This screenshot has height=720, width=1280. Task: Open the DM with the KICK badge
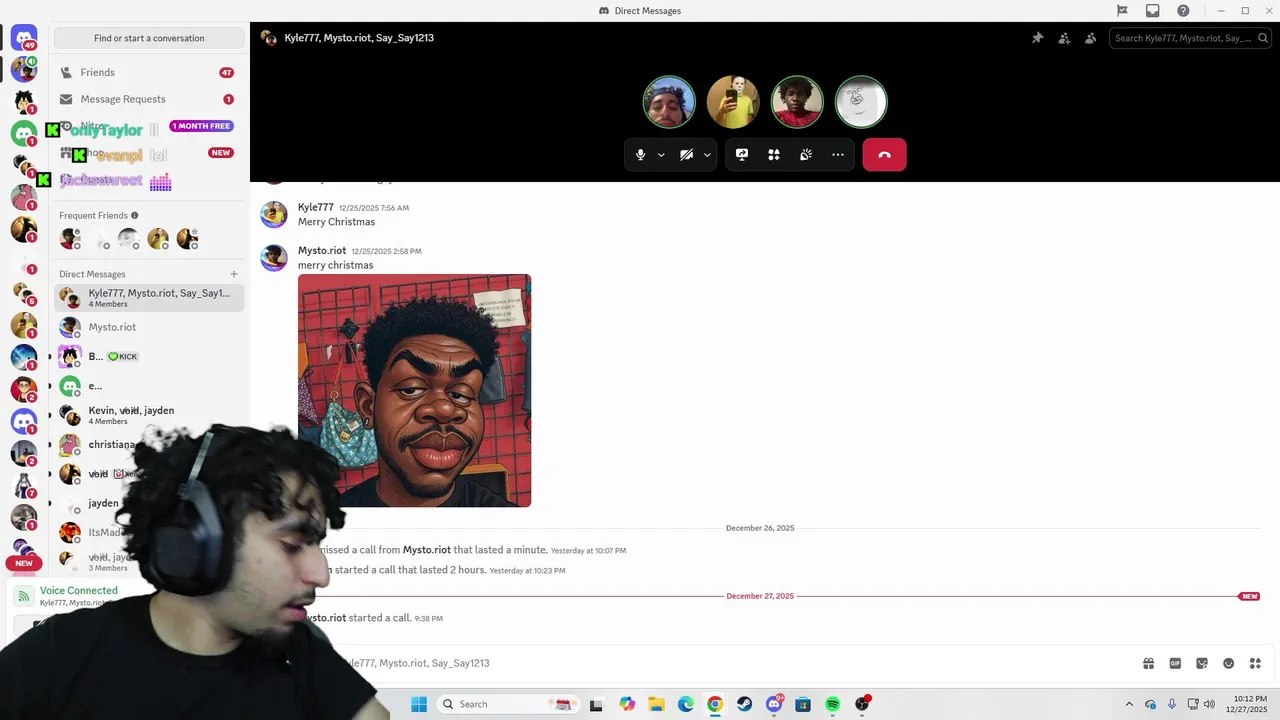(x=149, y=356)
